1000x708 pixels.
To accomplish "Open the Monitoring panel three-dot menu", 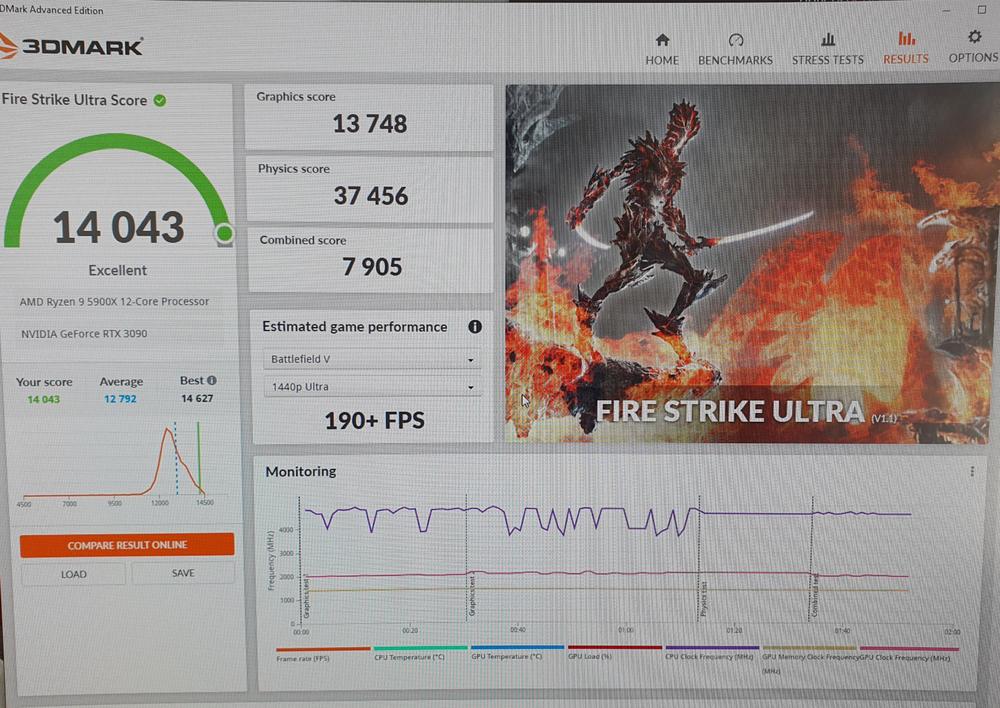I will [x=971, y=472].
